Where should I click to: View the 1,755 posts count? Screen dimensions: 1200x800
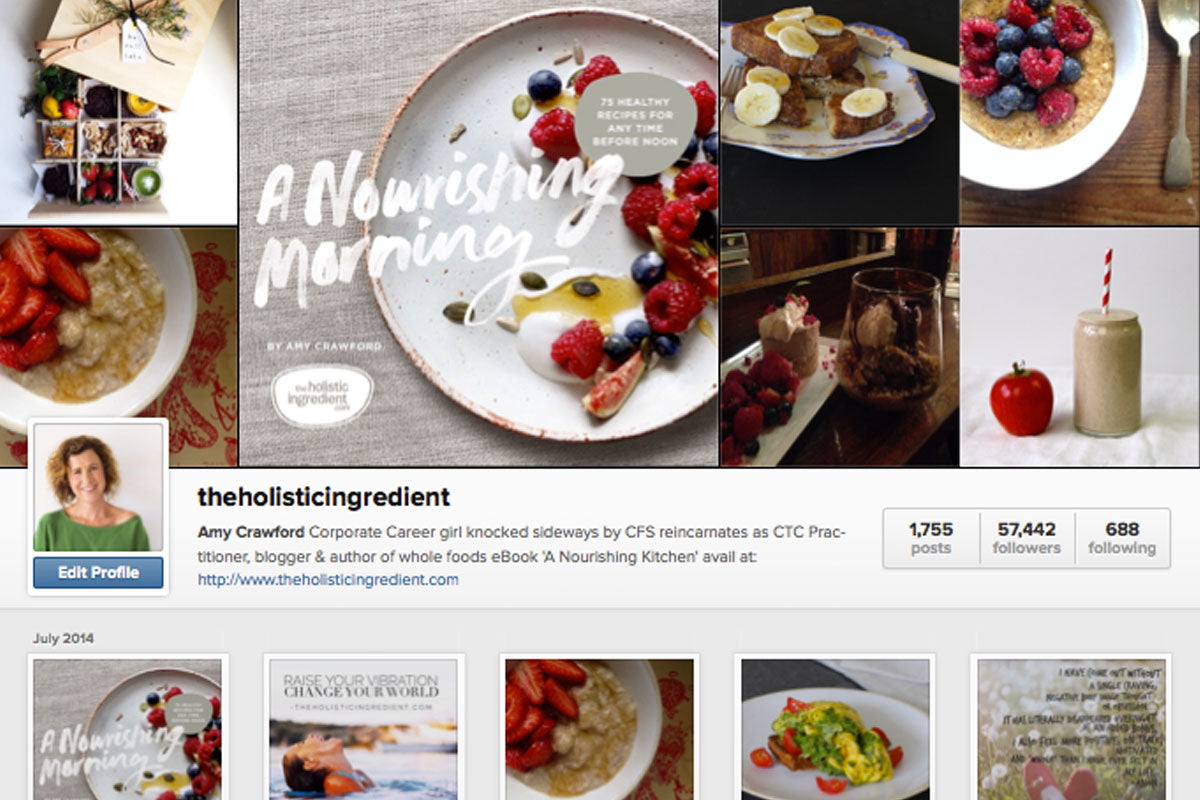tap(931, 538)
